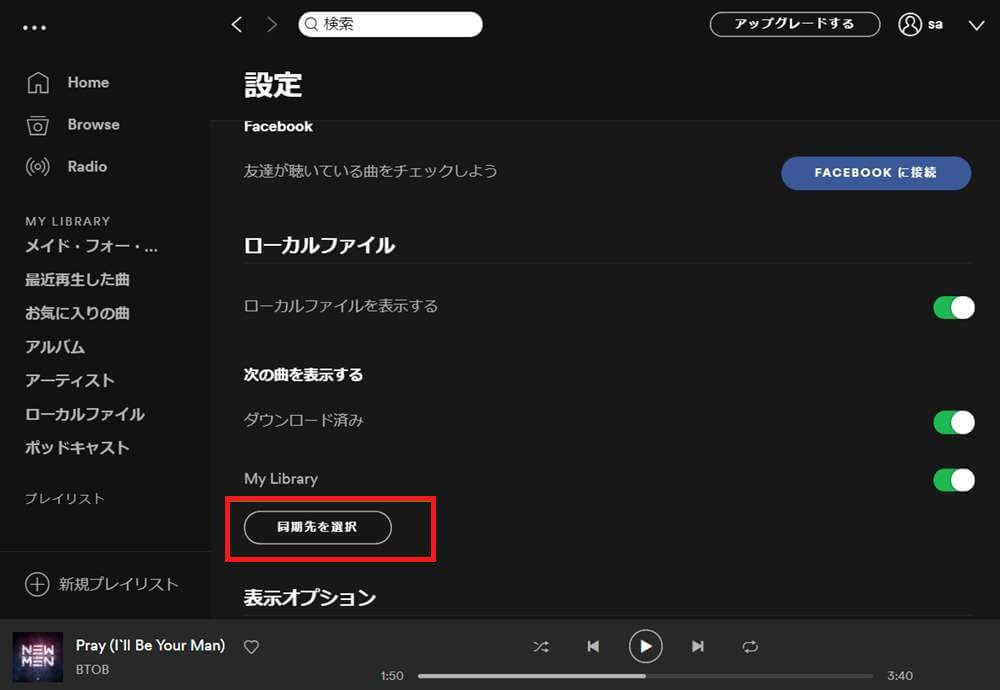Image resolution: width=1000 pixels, height=690 pixels.
Task: Seek within the playback progress bar
Action: pos(645,676)
